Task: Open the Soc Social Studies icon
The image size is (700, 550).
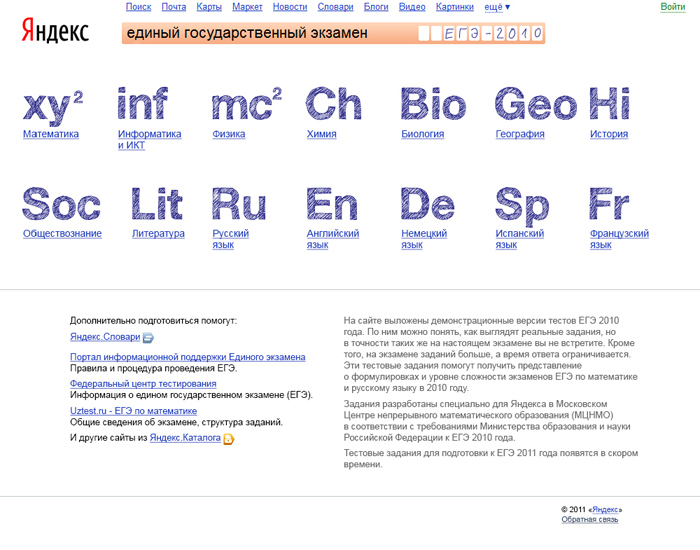Action: (x=61, y=204)
